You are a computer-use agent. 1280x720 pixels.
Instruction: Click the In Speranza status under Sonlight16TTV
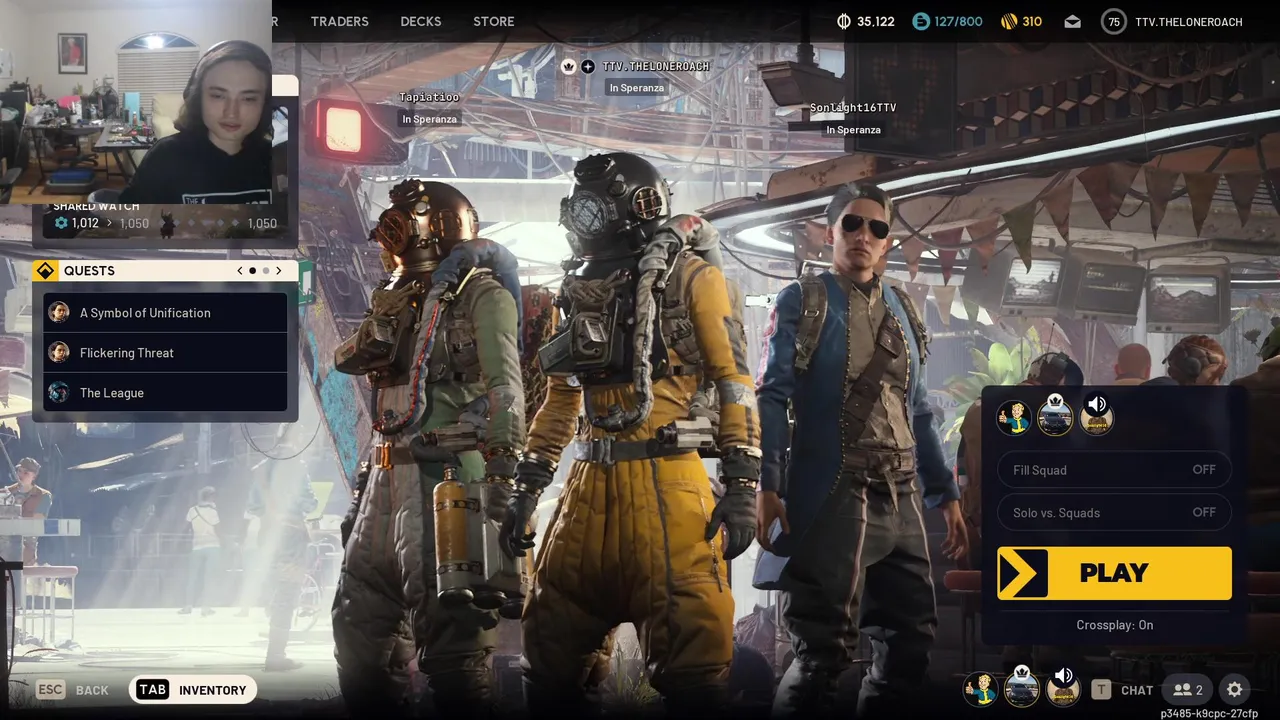click(x=853, y=130)
